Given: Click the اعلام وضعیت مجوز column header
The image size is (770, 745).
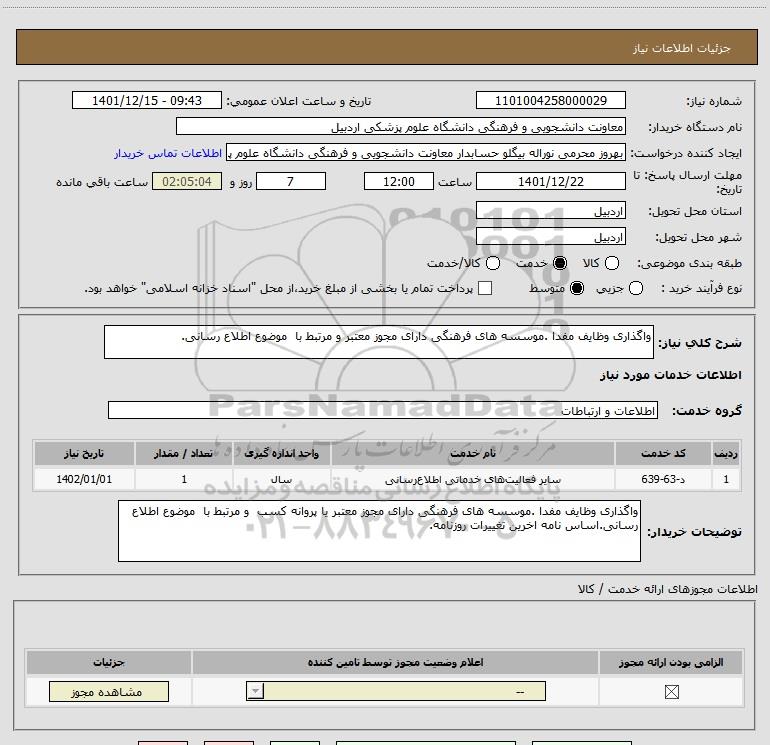Looking at the screenshot, I should (x=395, y=662).
